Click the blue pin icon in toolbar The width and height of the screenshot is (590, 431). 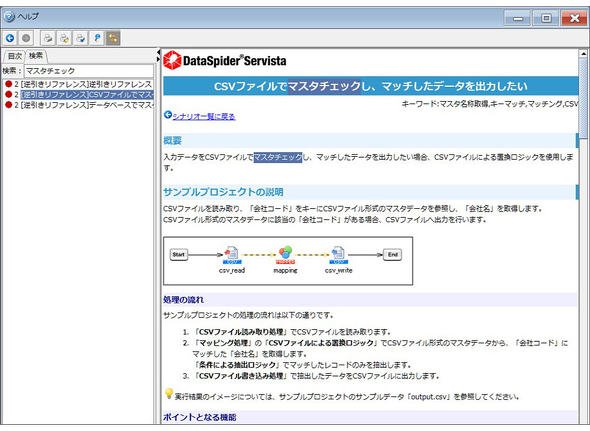click(97, 38)
